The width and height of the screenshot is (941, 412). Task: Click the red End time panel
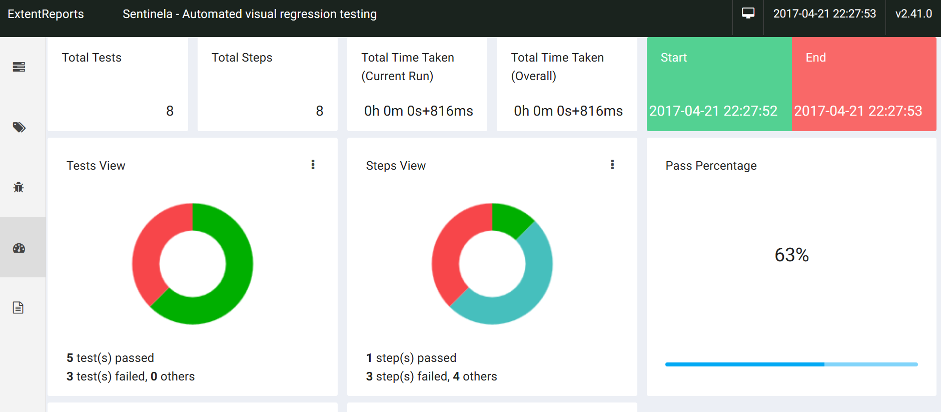point(864,84)
